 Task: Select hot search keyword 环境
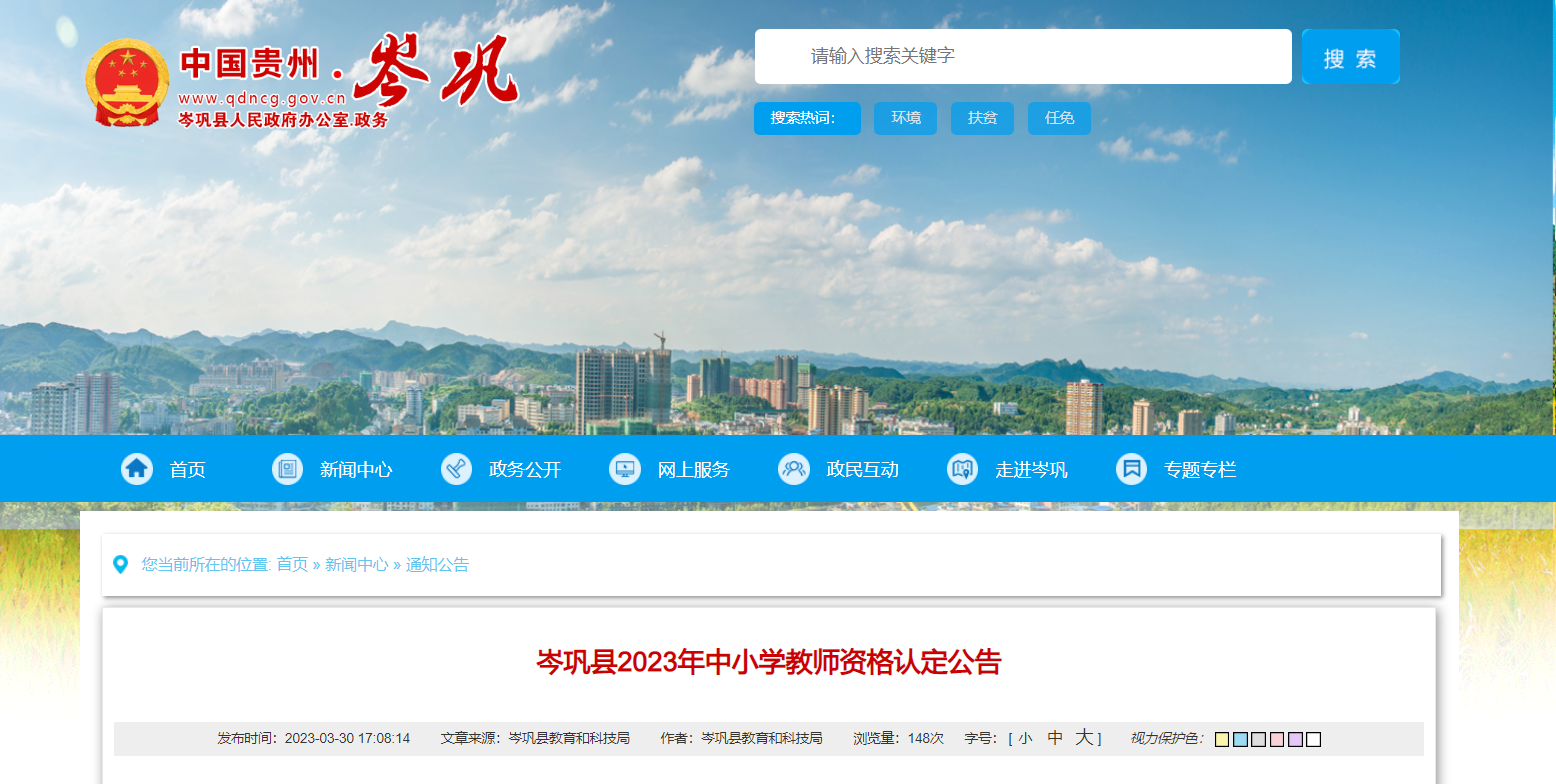pos(906,118)
